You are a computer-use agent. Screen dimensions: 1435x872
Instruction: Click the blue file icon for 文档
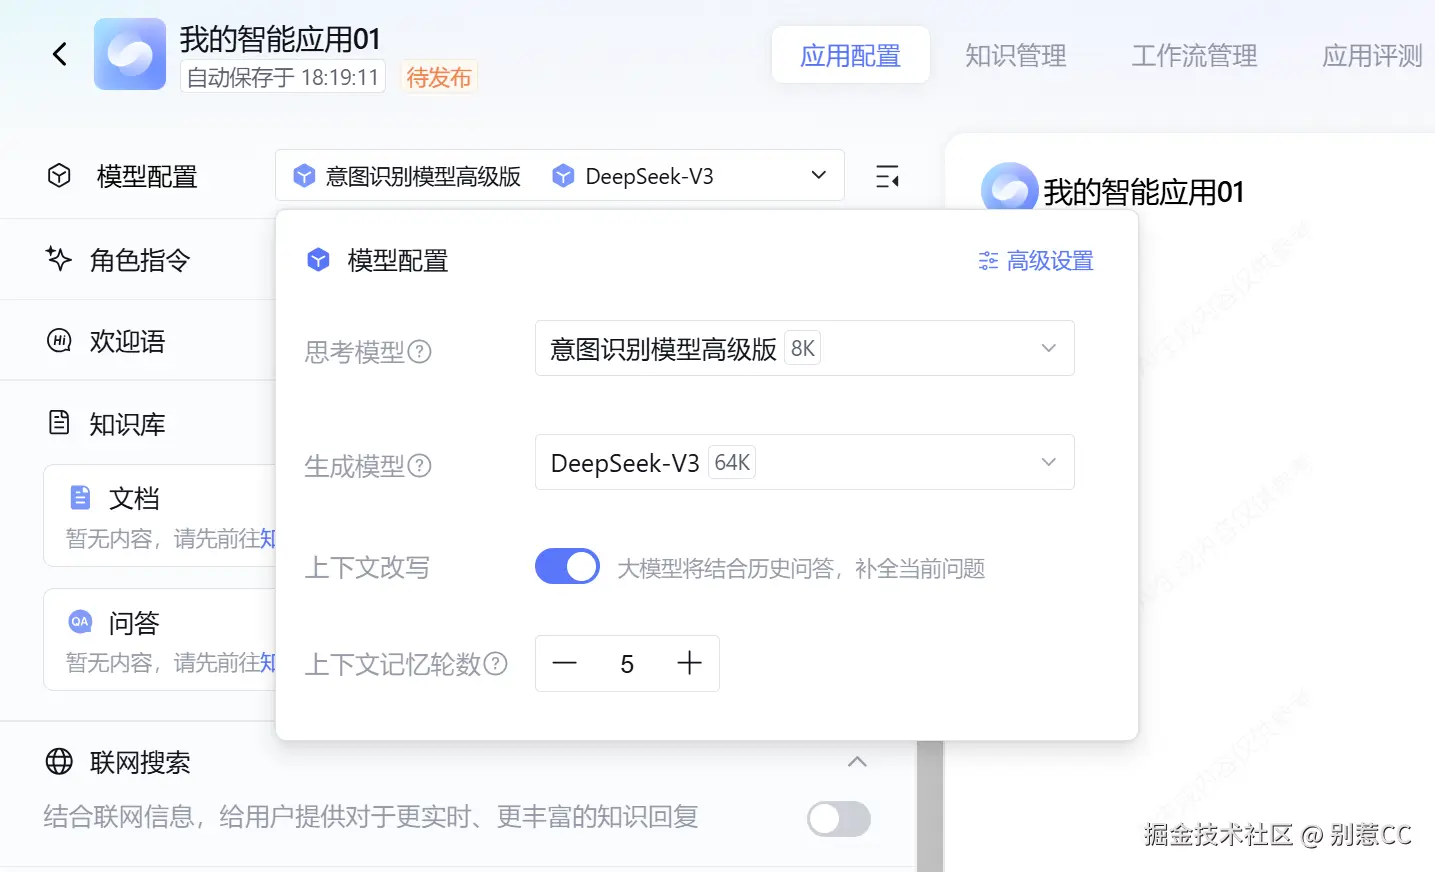[80, 498]
